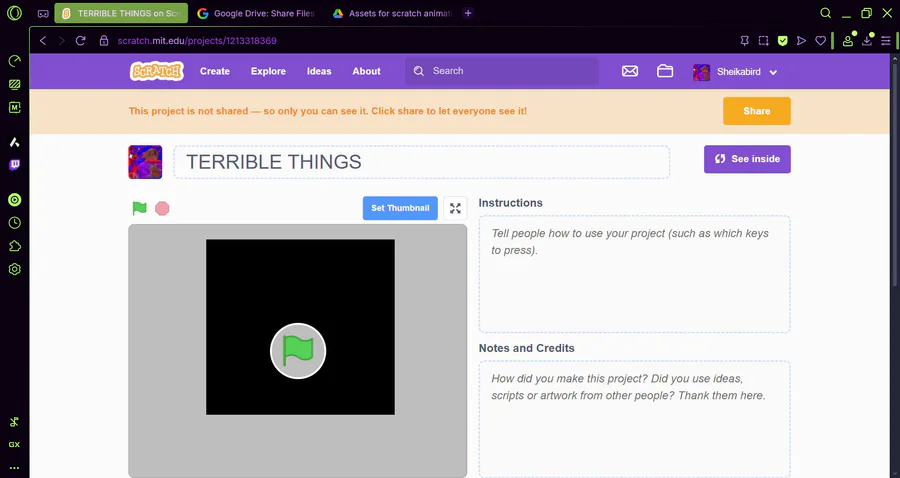Click the orange Share button
Screen dimensions: 900x478
click(757, 111)
